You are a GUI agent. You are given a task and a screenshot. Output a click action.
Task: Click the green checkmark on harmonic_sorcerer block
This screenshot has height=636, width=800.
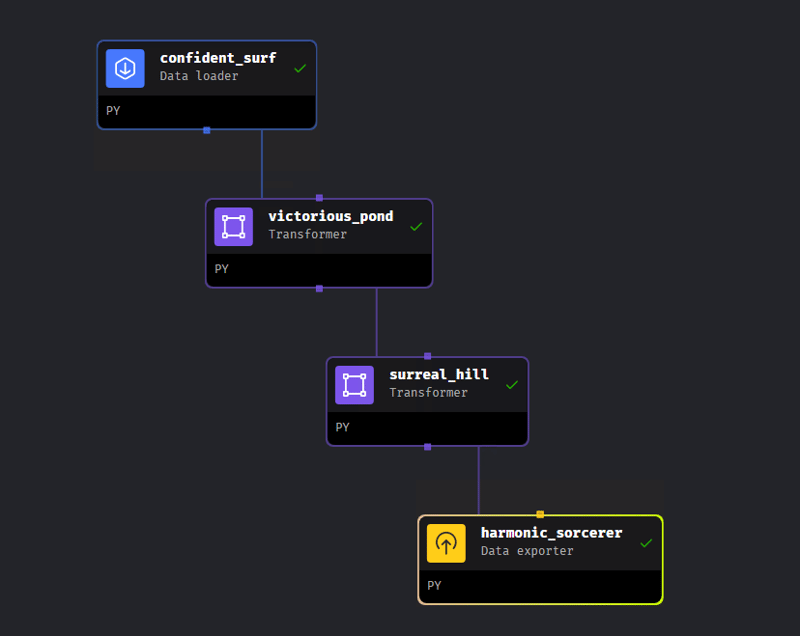[646, 543]
